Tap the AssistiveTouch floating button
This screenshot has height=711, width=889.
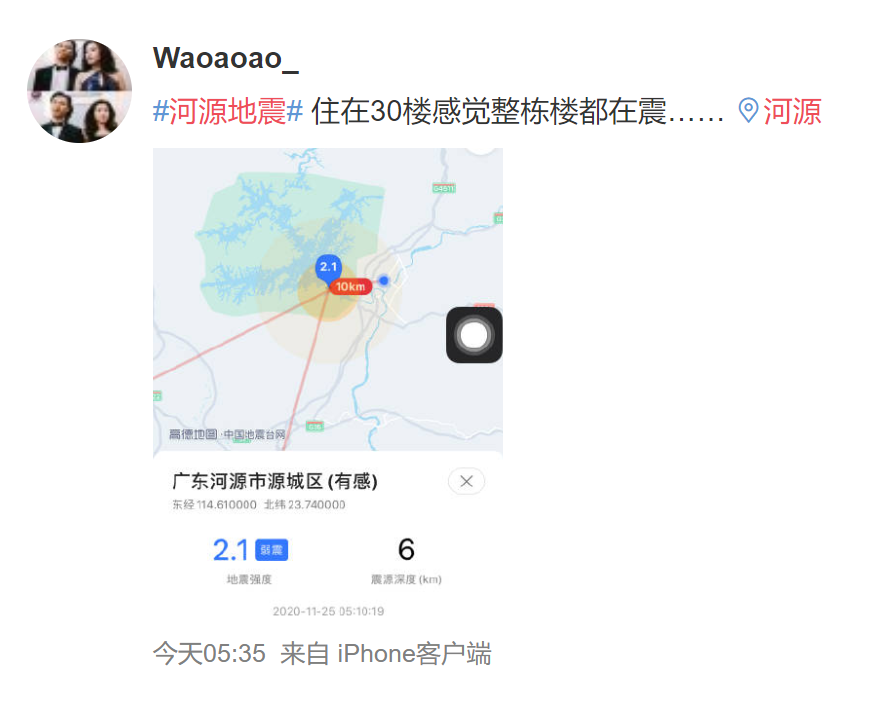(474, 335)
